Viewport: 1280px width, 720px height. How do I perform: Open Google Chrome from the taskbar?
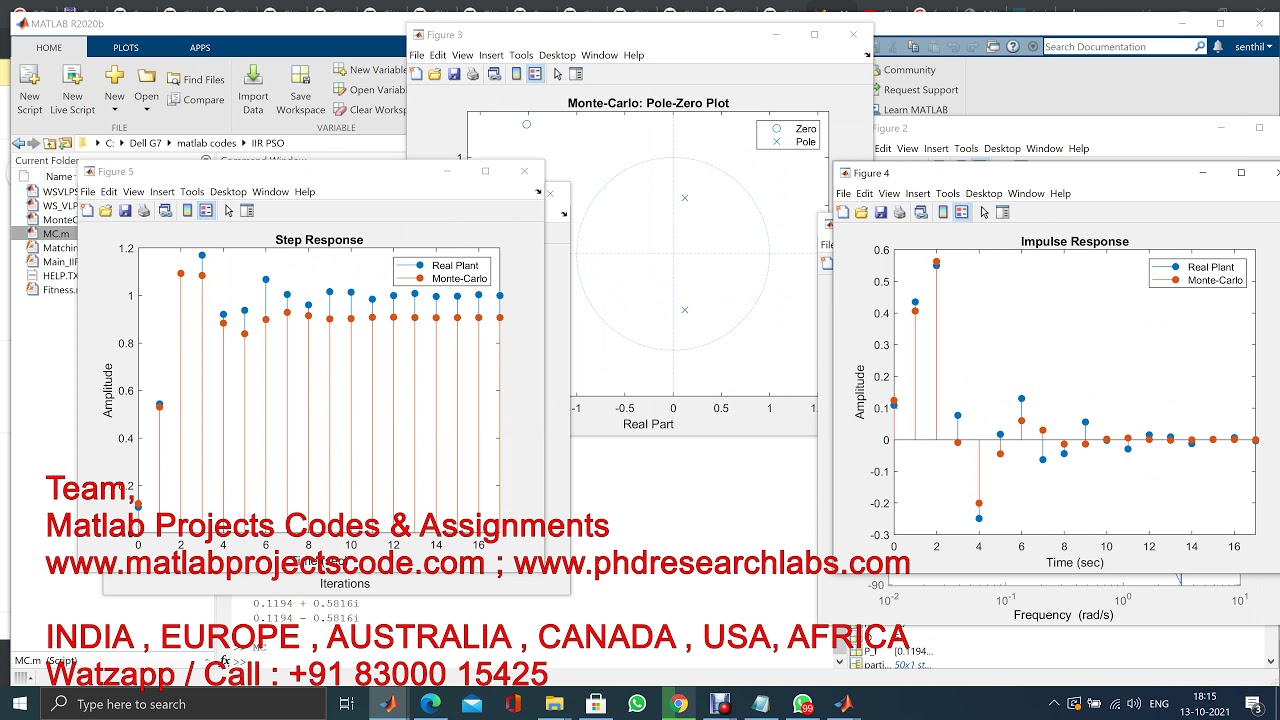tap(679, 704)
